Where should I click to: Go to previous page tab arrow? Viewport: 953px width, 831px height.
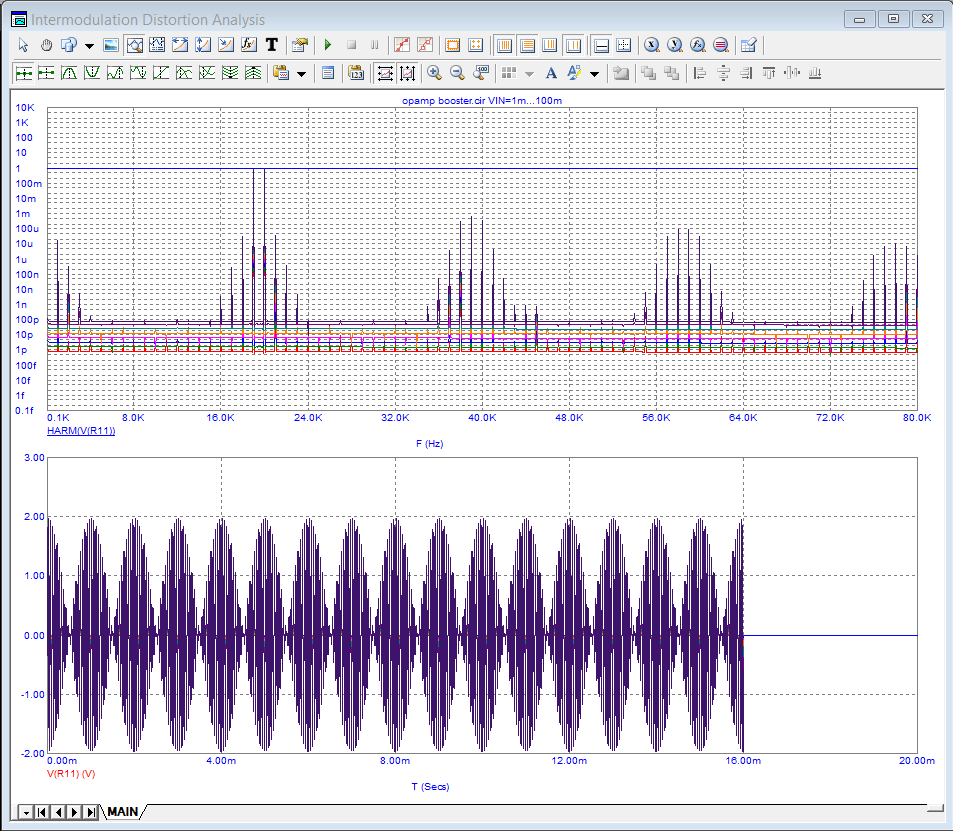point(58,812)
